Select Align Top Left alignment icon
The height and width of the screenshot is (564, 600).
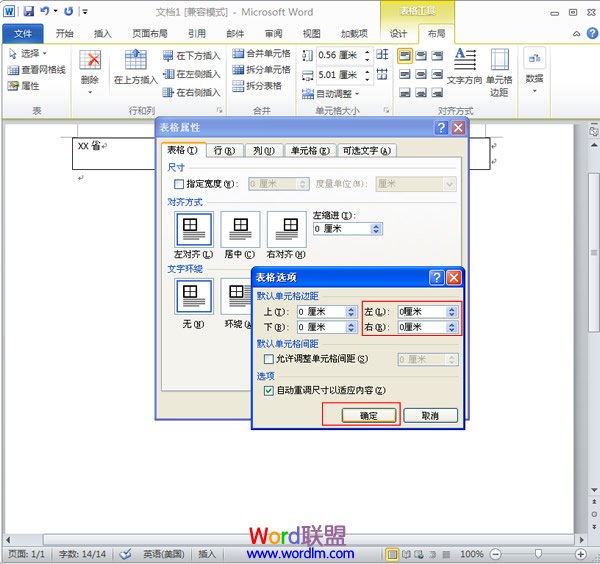[x=405, y=56]
